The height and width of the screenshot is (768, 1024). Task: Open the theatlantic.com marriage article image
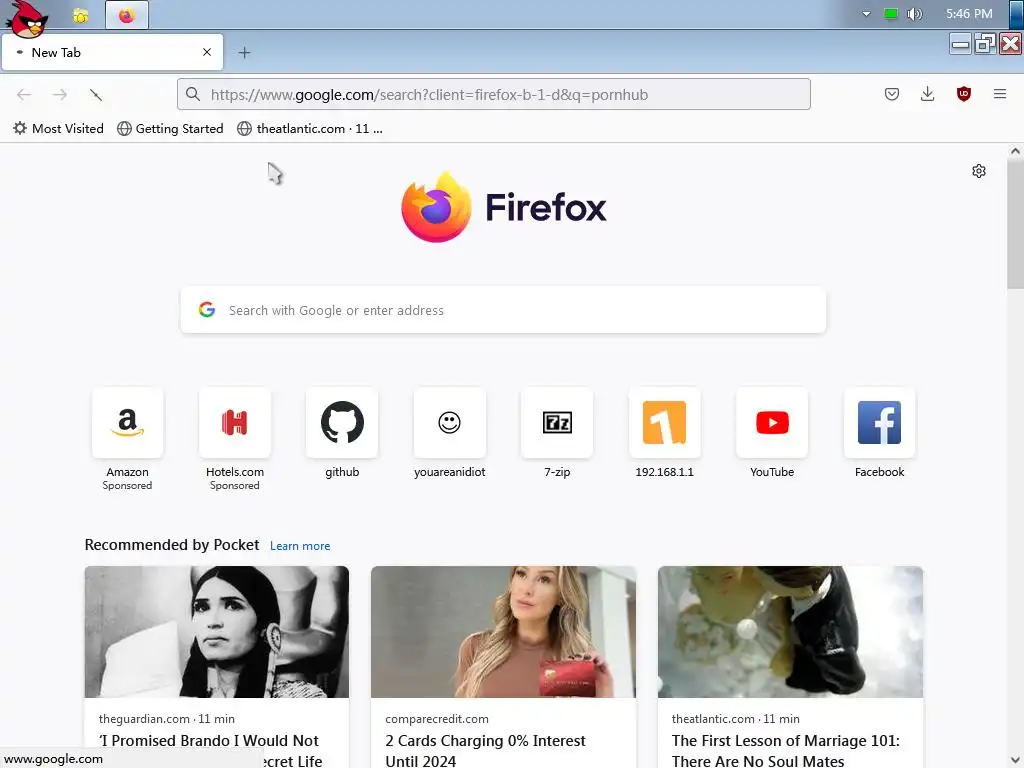point(790,632)
